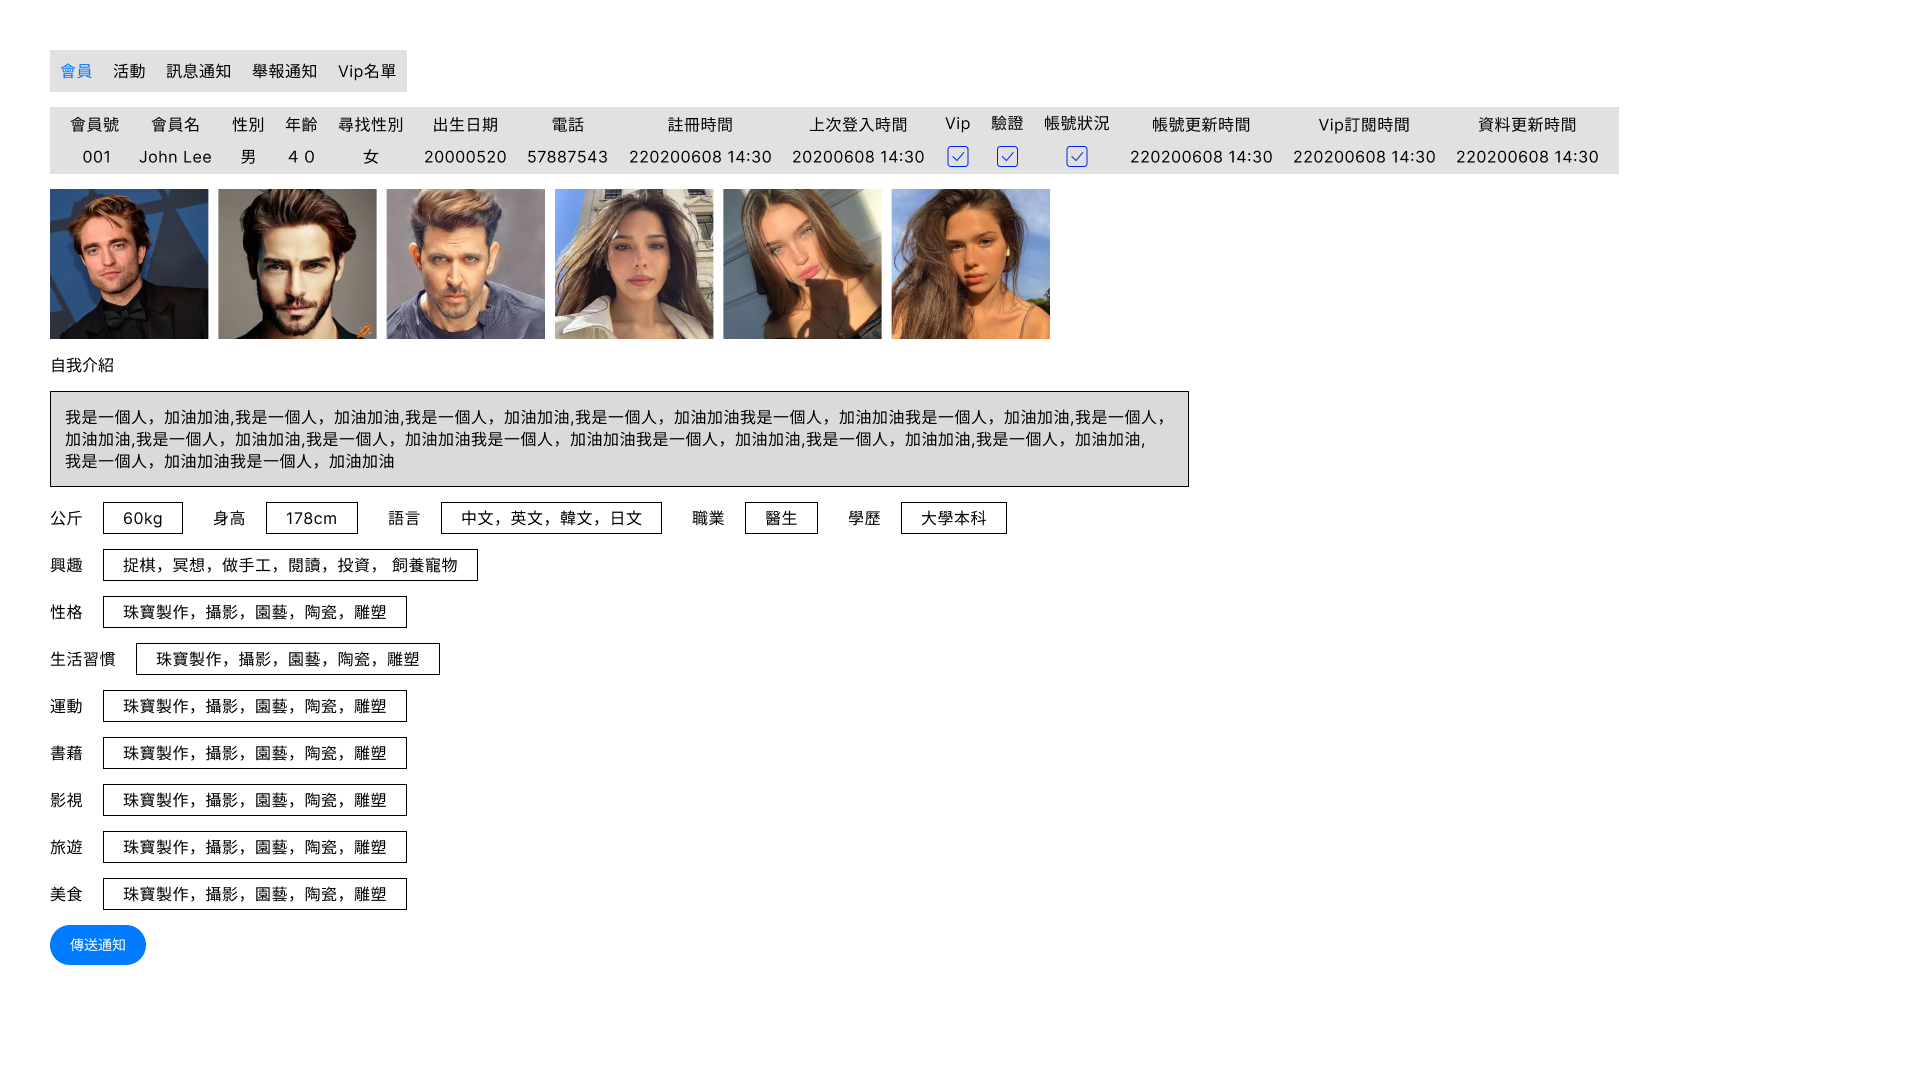
Task: Click the 178cm height field
Action: point(312,518)
